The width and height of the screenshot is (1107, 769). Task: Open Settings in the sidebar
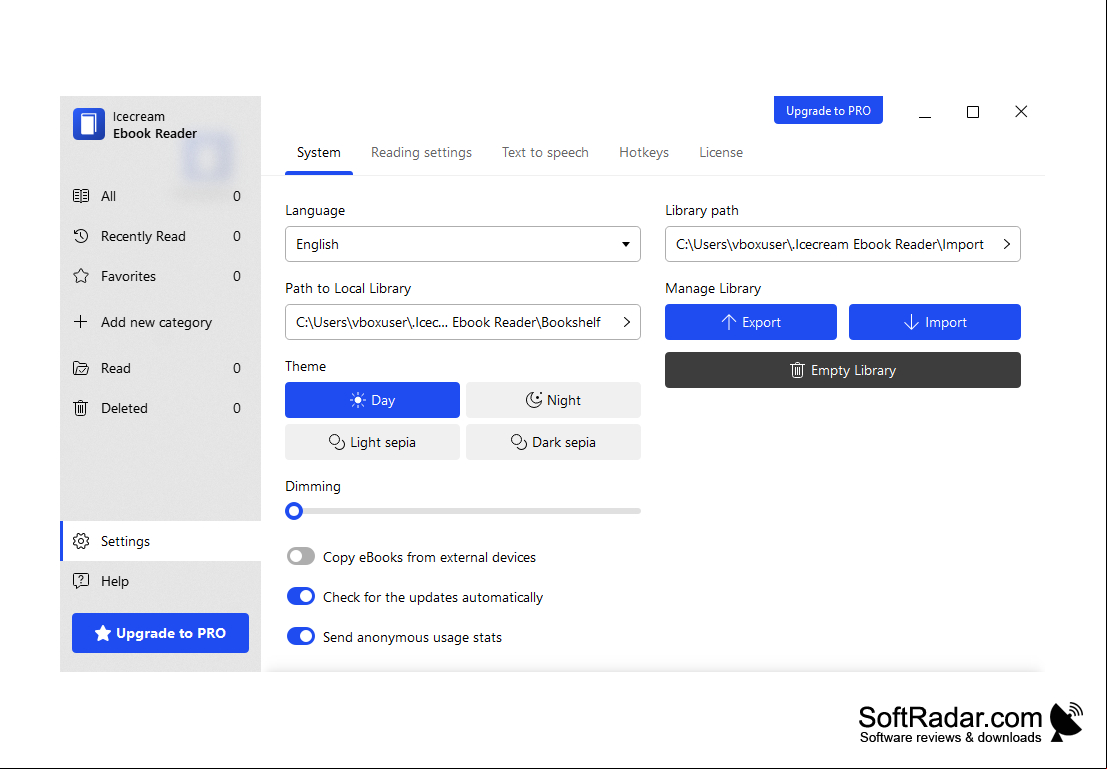click(x=160, y=541)
